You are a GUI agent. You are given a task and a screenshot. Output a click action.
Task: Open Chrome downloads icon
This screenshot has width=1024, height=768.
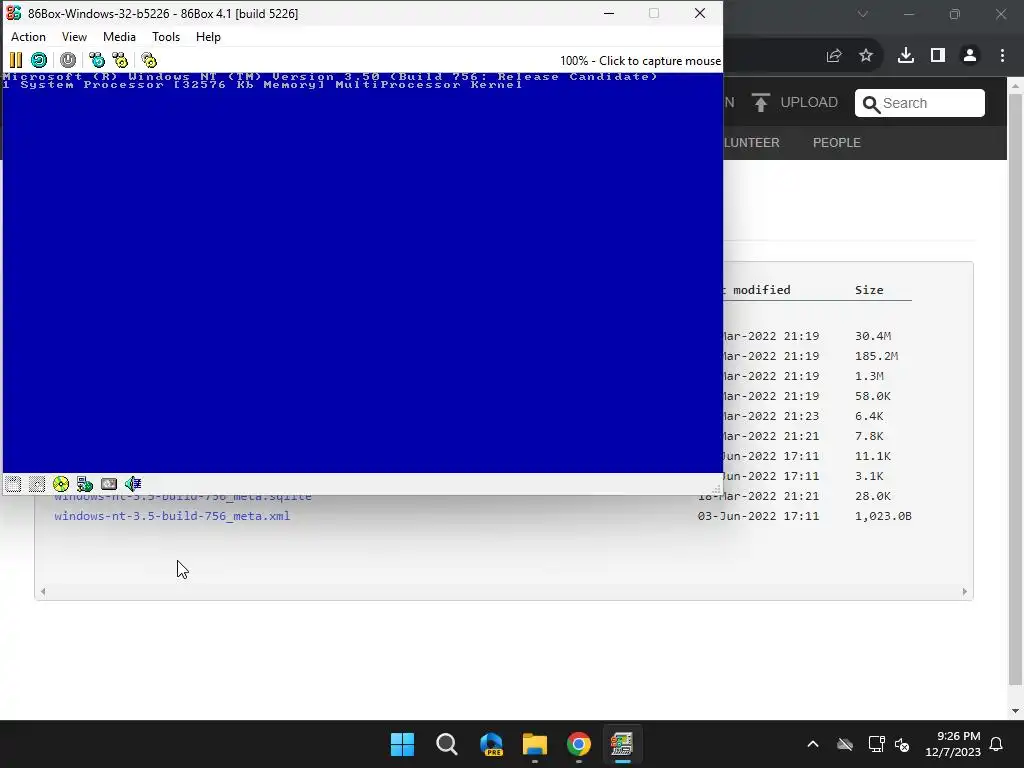(906, 56)
